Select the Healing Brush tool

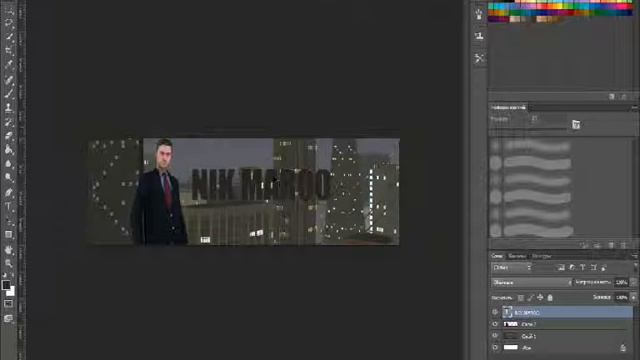point(9,80)
